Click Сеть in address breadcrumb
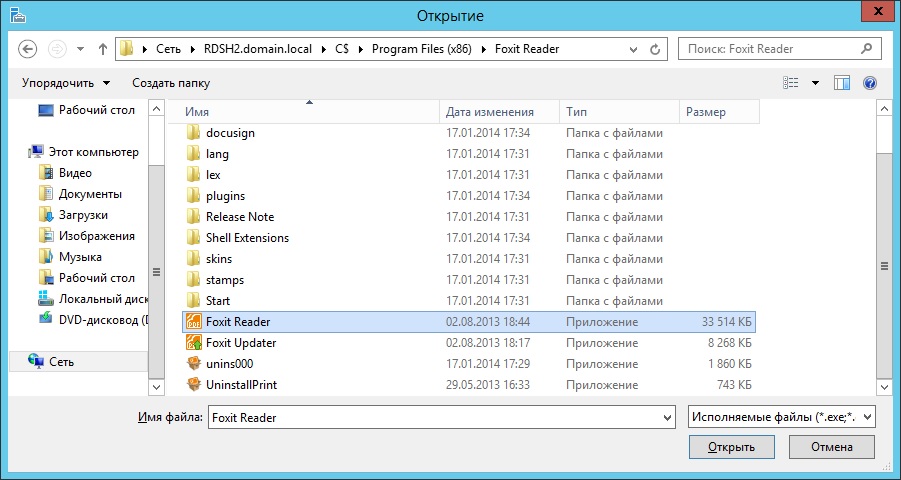 point(168,49)
